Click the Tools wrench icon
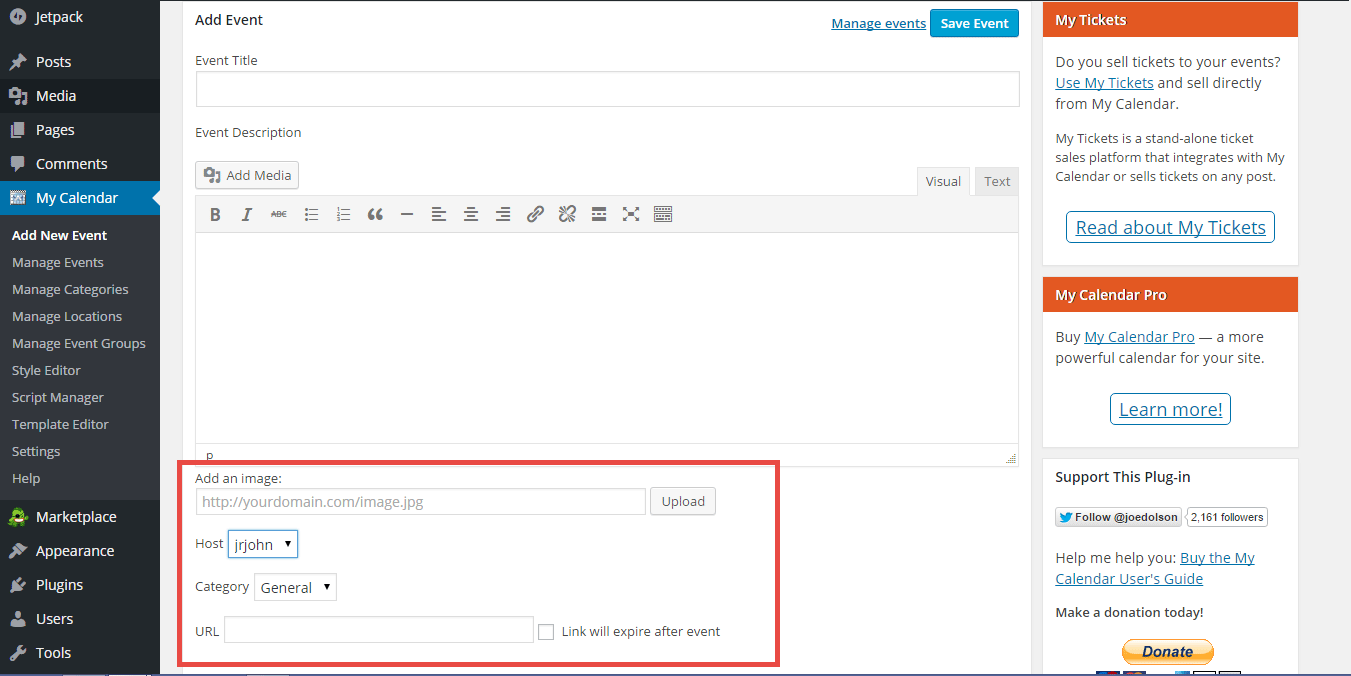 coord(18,653)
